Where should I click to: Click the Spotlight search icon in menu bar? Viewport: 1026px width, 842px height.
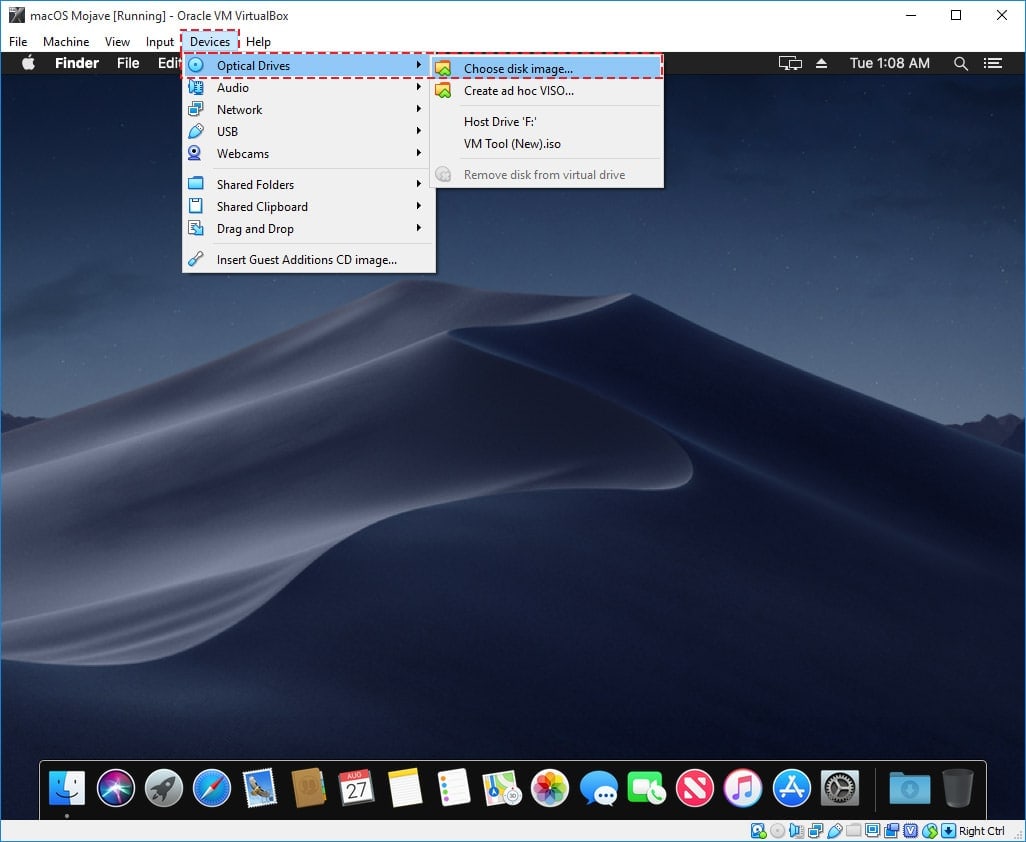960,63
